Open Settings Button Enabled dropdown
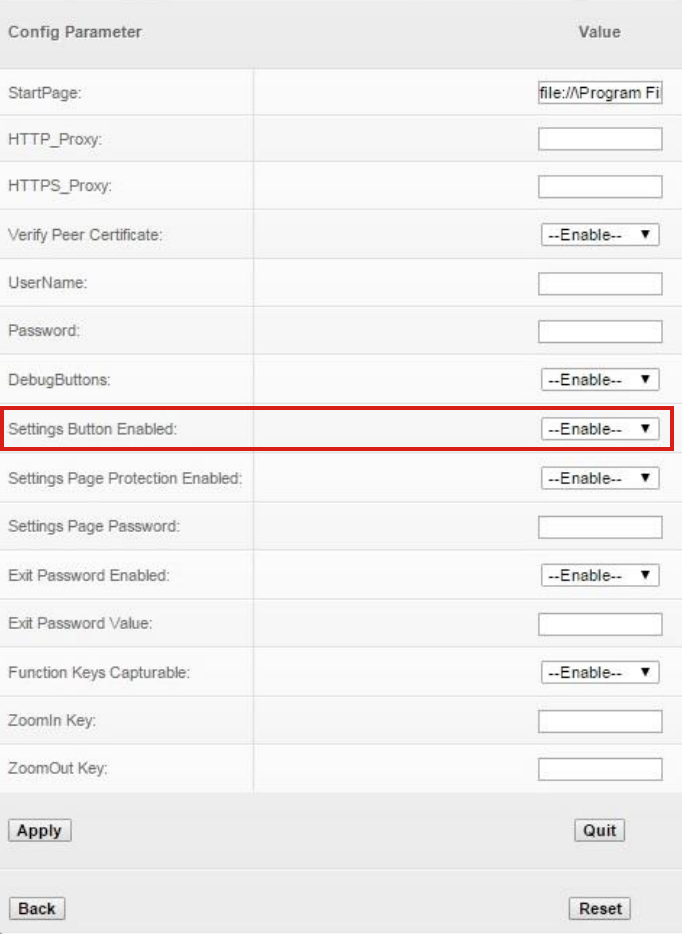Screen dimensions: 682x934 [x=600, y=429]
